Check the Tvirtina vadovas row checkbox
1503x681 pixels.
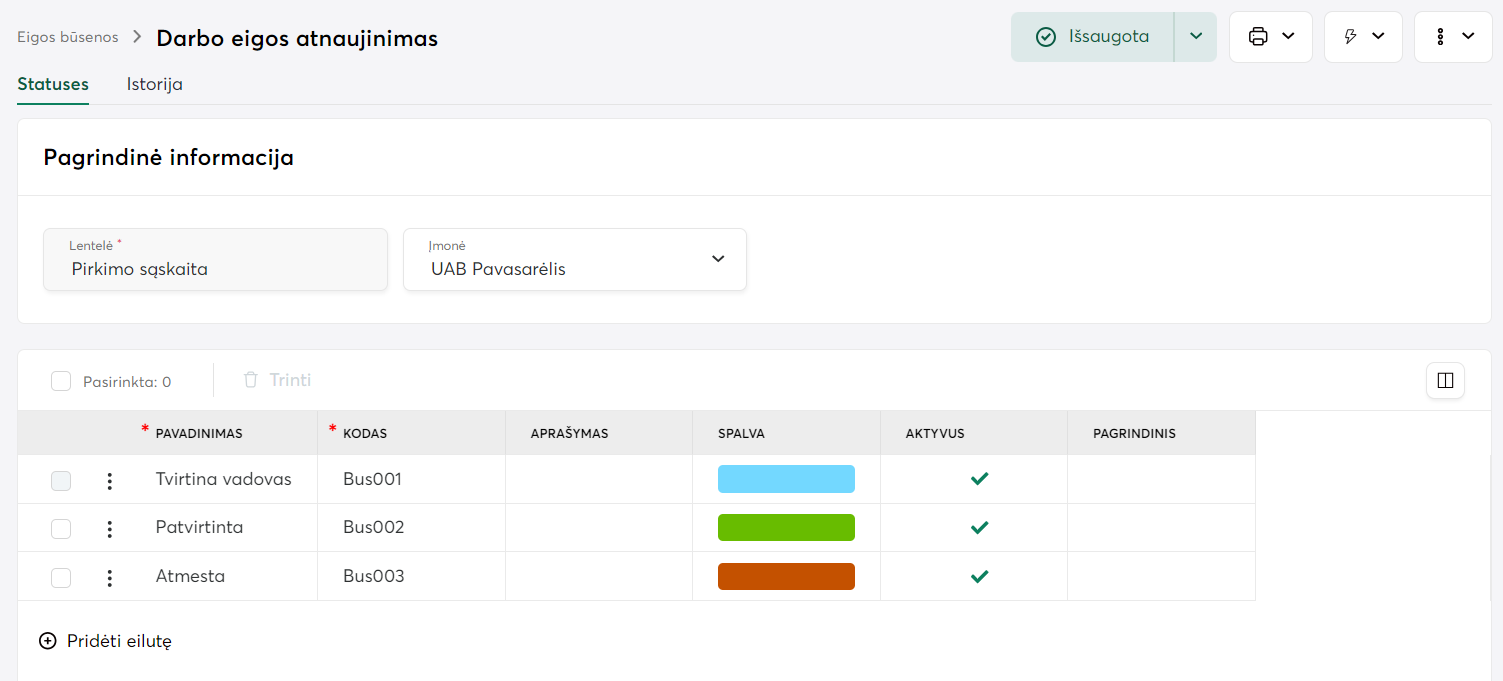pos(61,481)
